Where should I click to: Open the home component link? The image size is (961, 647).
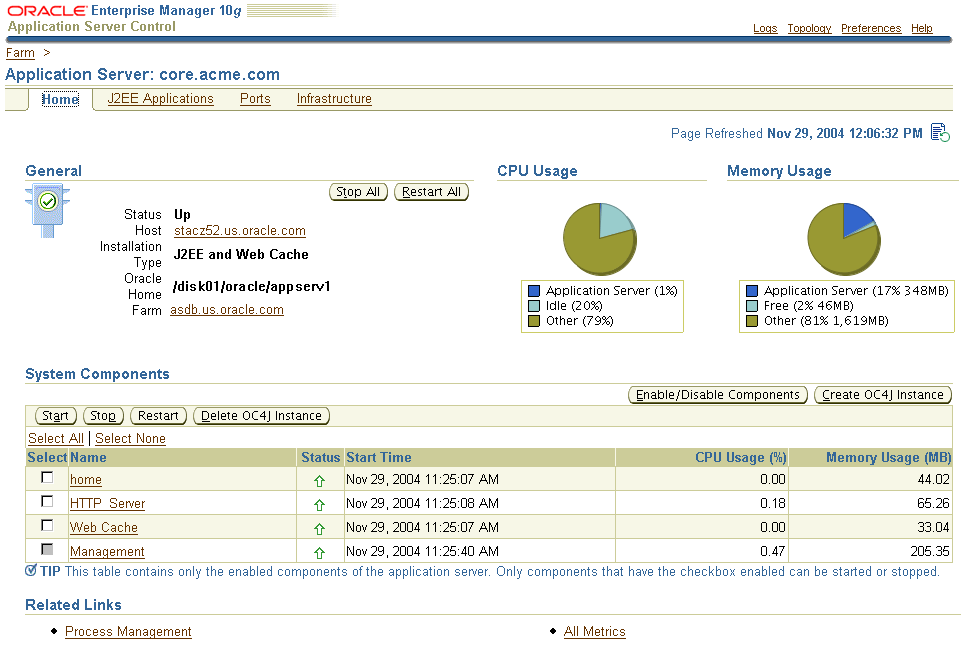(x=86, y=480)
